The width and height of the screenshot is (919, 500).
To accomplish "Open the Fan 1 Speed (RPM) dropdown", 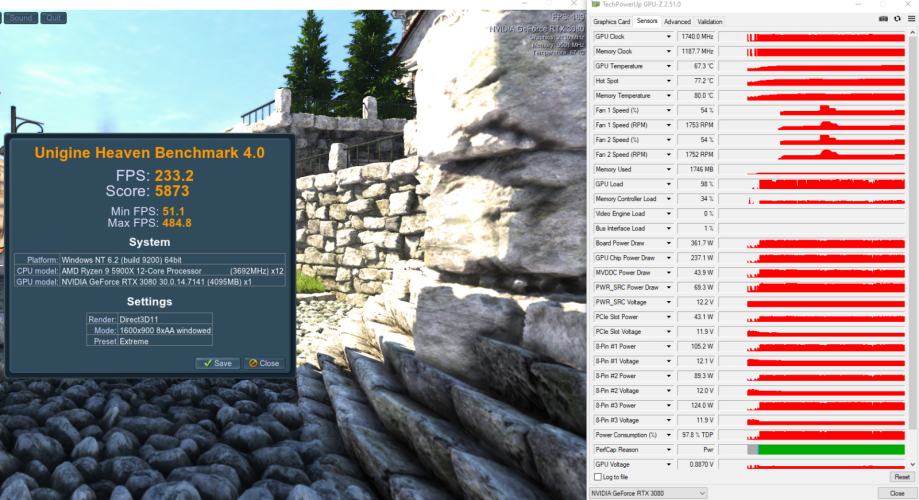I will pos(668,125).
